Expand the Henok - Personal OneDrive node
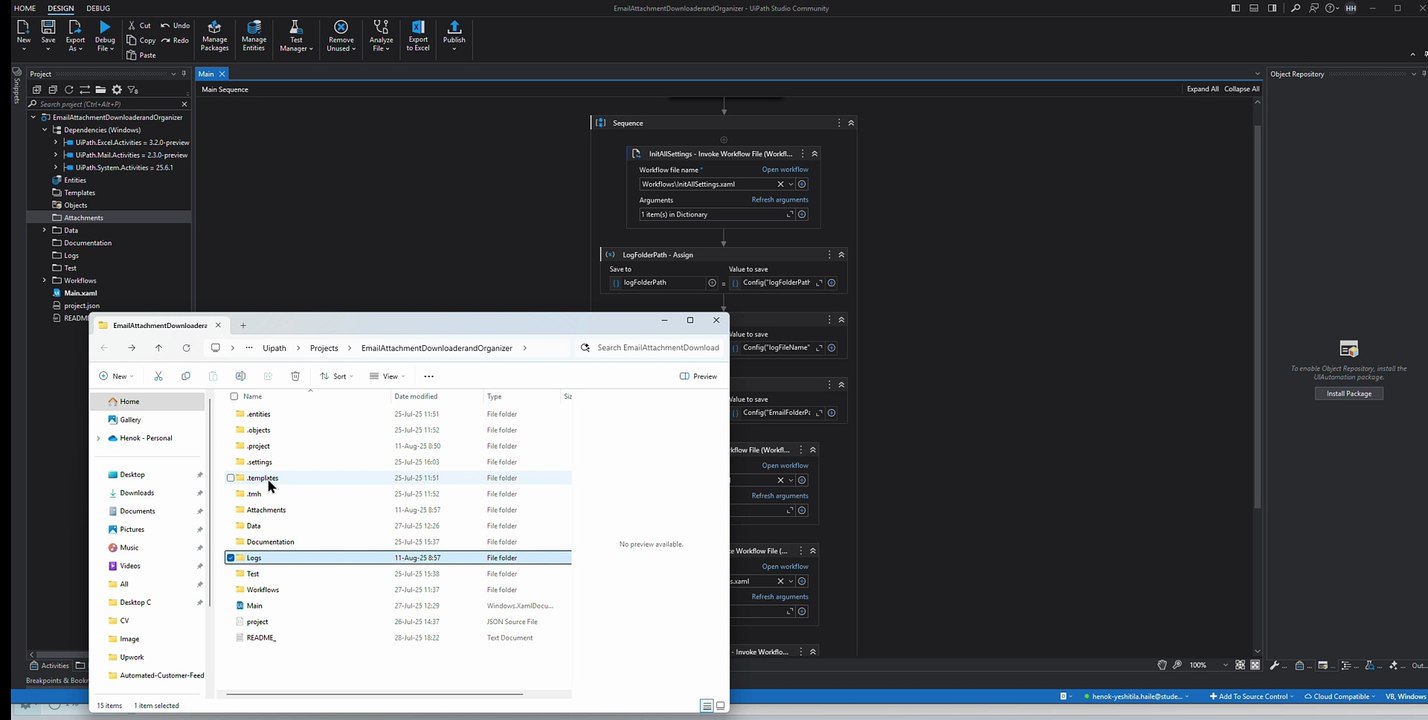This screenshot has height=720, width=1428. [x=98, y=438]
